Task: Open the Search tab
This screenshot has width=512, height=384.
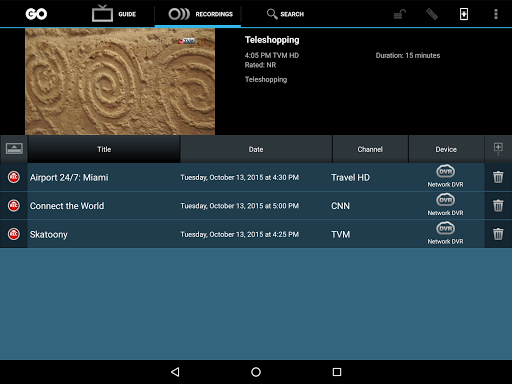Action: click(285, 14)
